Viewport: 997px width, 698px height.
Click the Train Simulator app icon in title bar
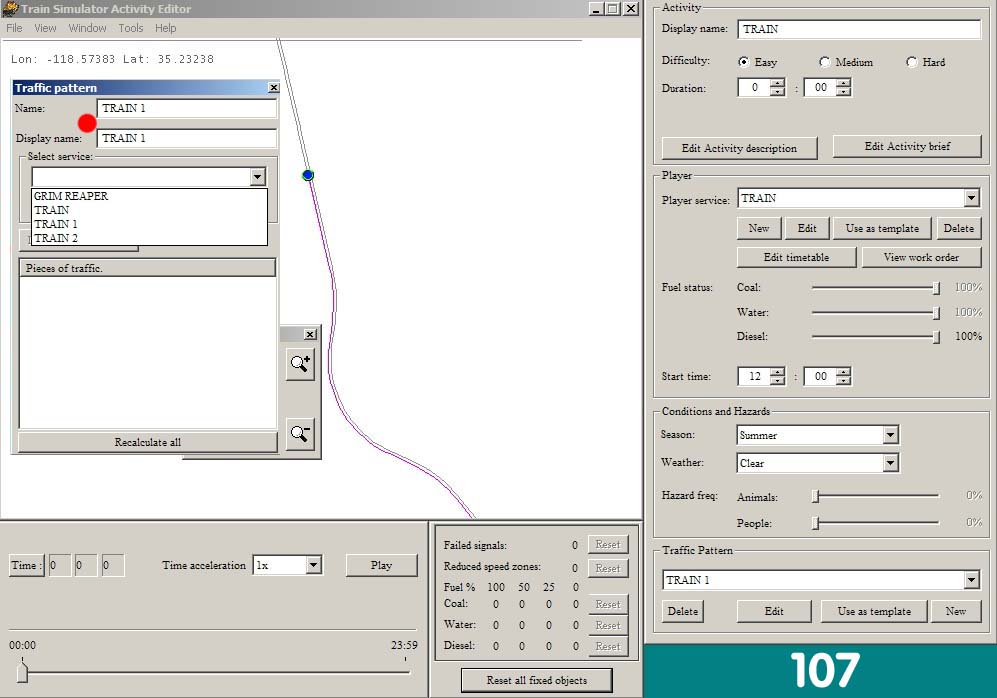(10, 8)
